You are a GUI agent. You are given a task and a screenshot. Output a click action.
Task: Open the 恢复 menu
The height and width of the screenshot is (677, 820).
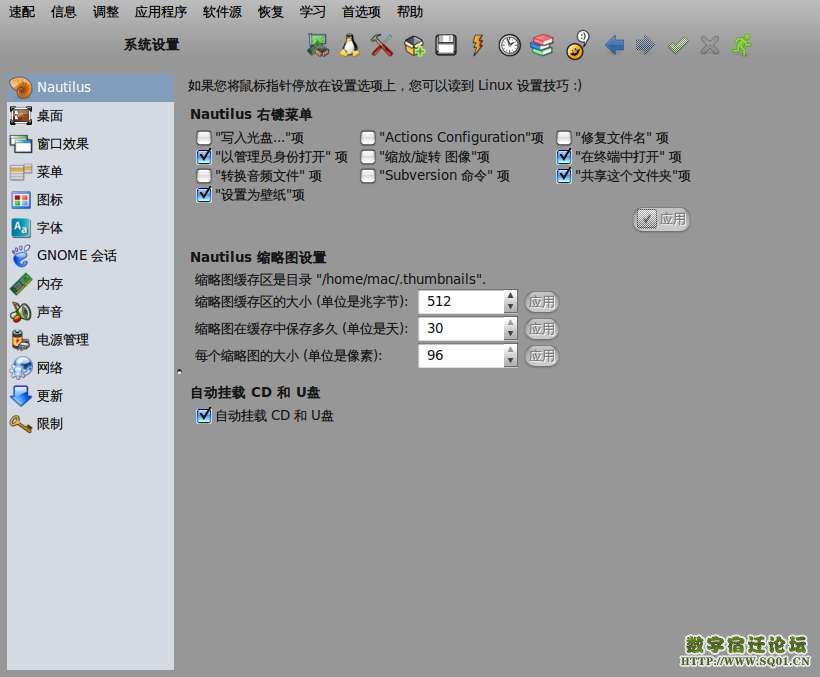[x=271, y=12]
